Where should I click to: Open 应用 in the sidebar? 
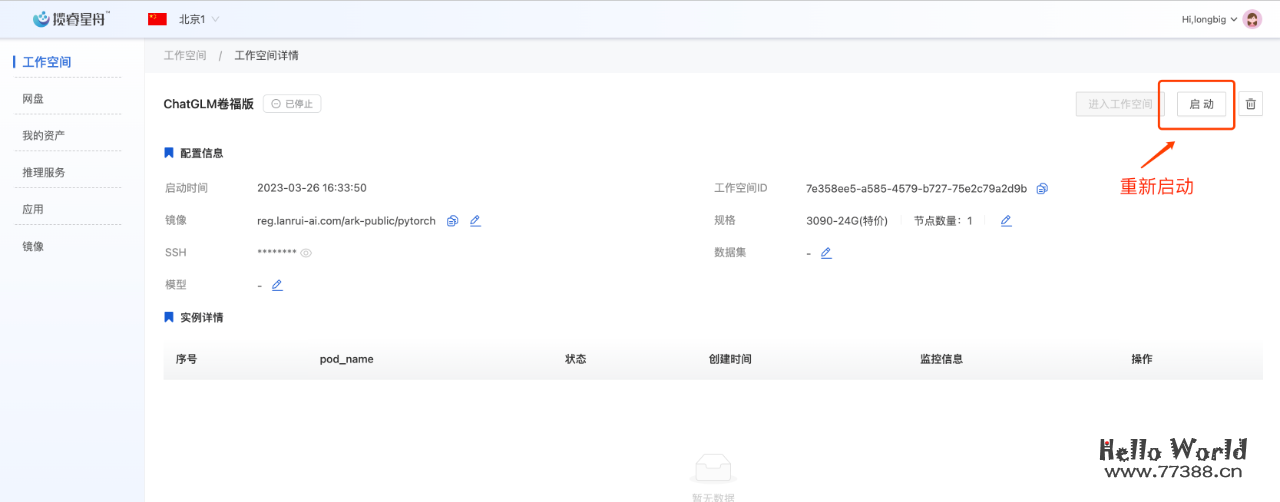pos(33,209)
